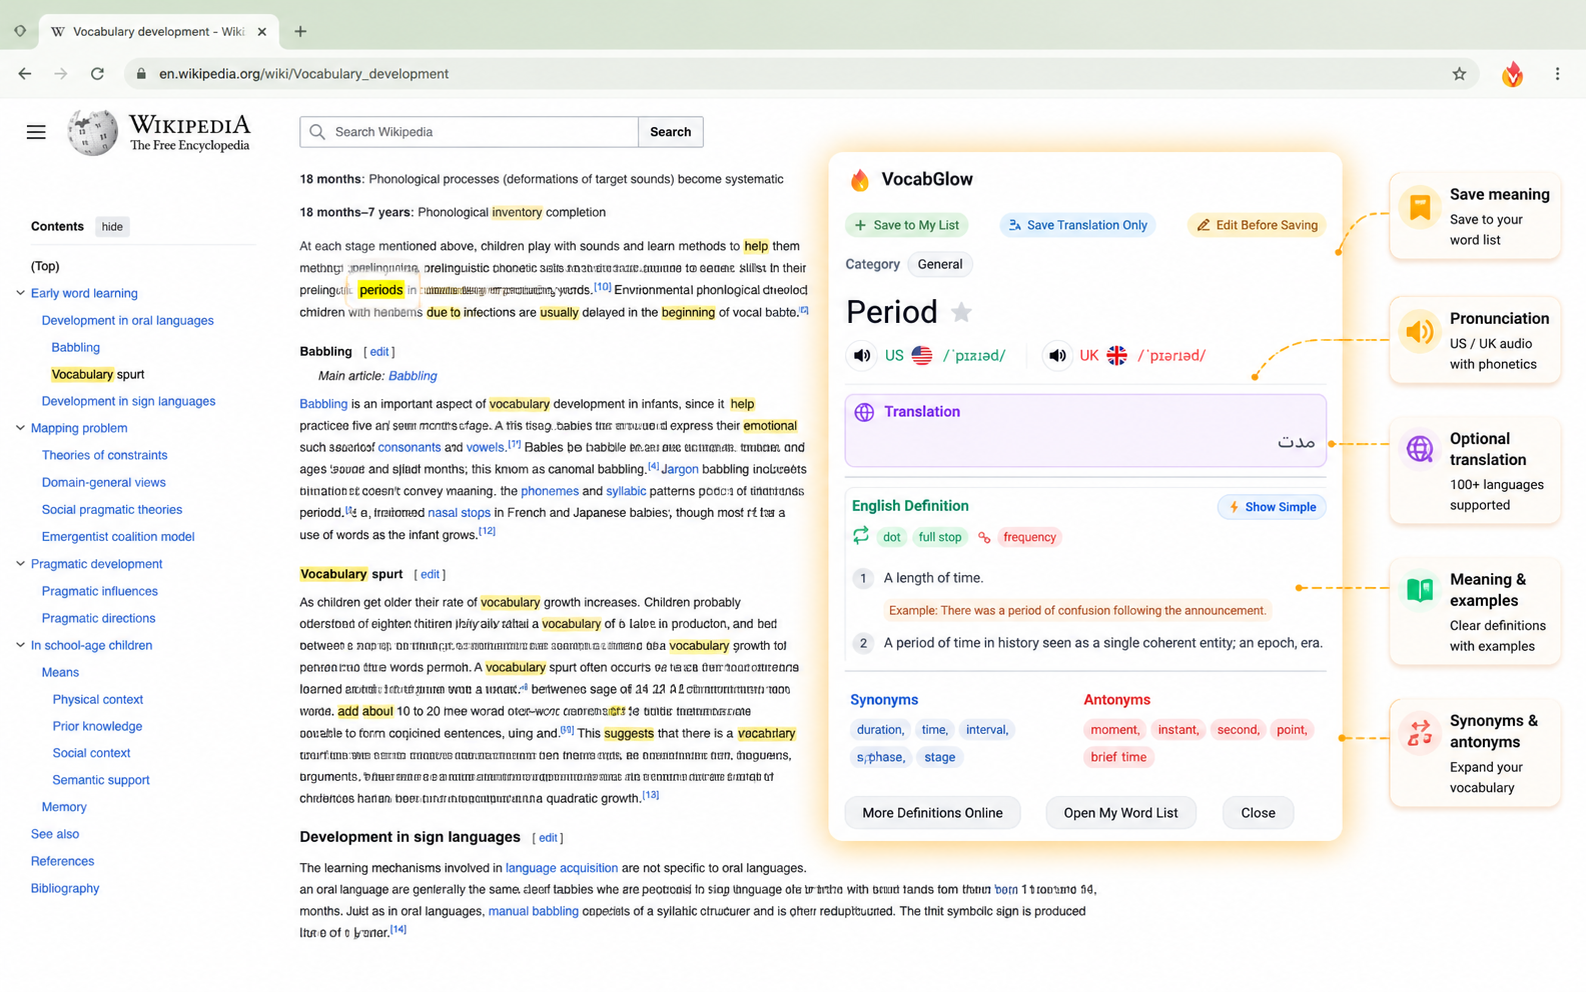Screen dimensions: 1586x992
Task: Click the Wikipedia globe logo
Action: (92, 132)
